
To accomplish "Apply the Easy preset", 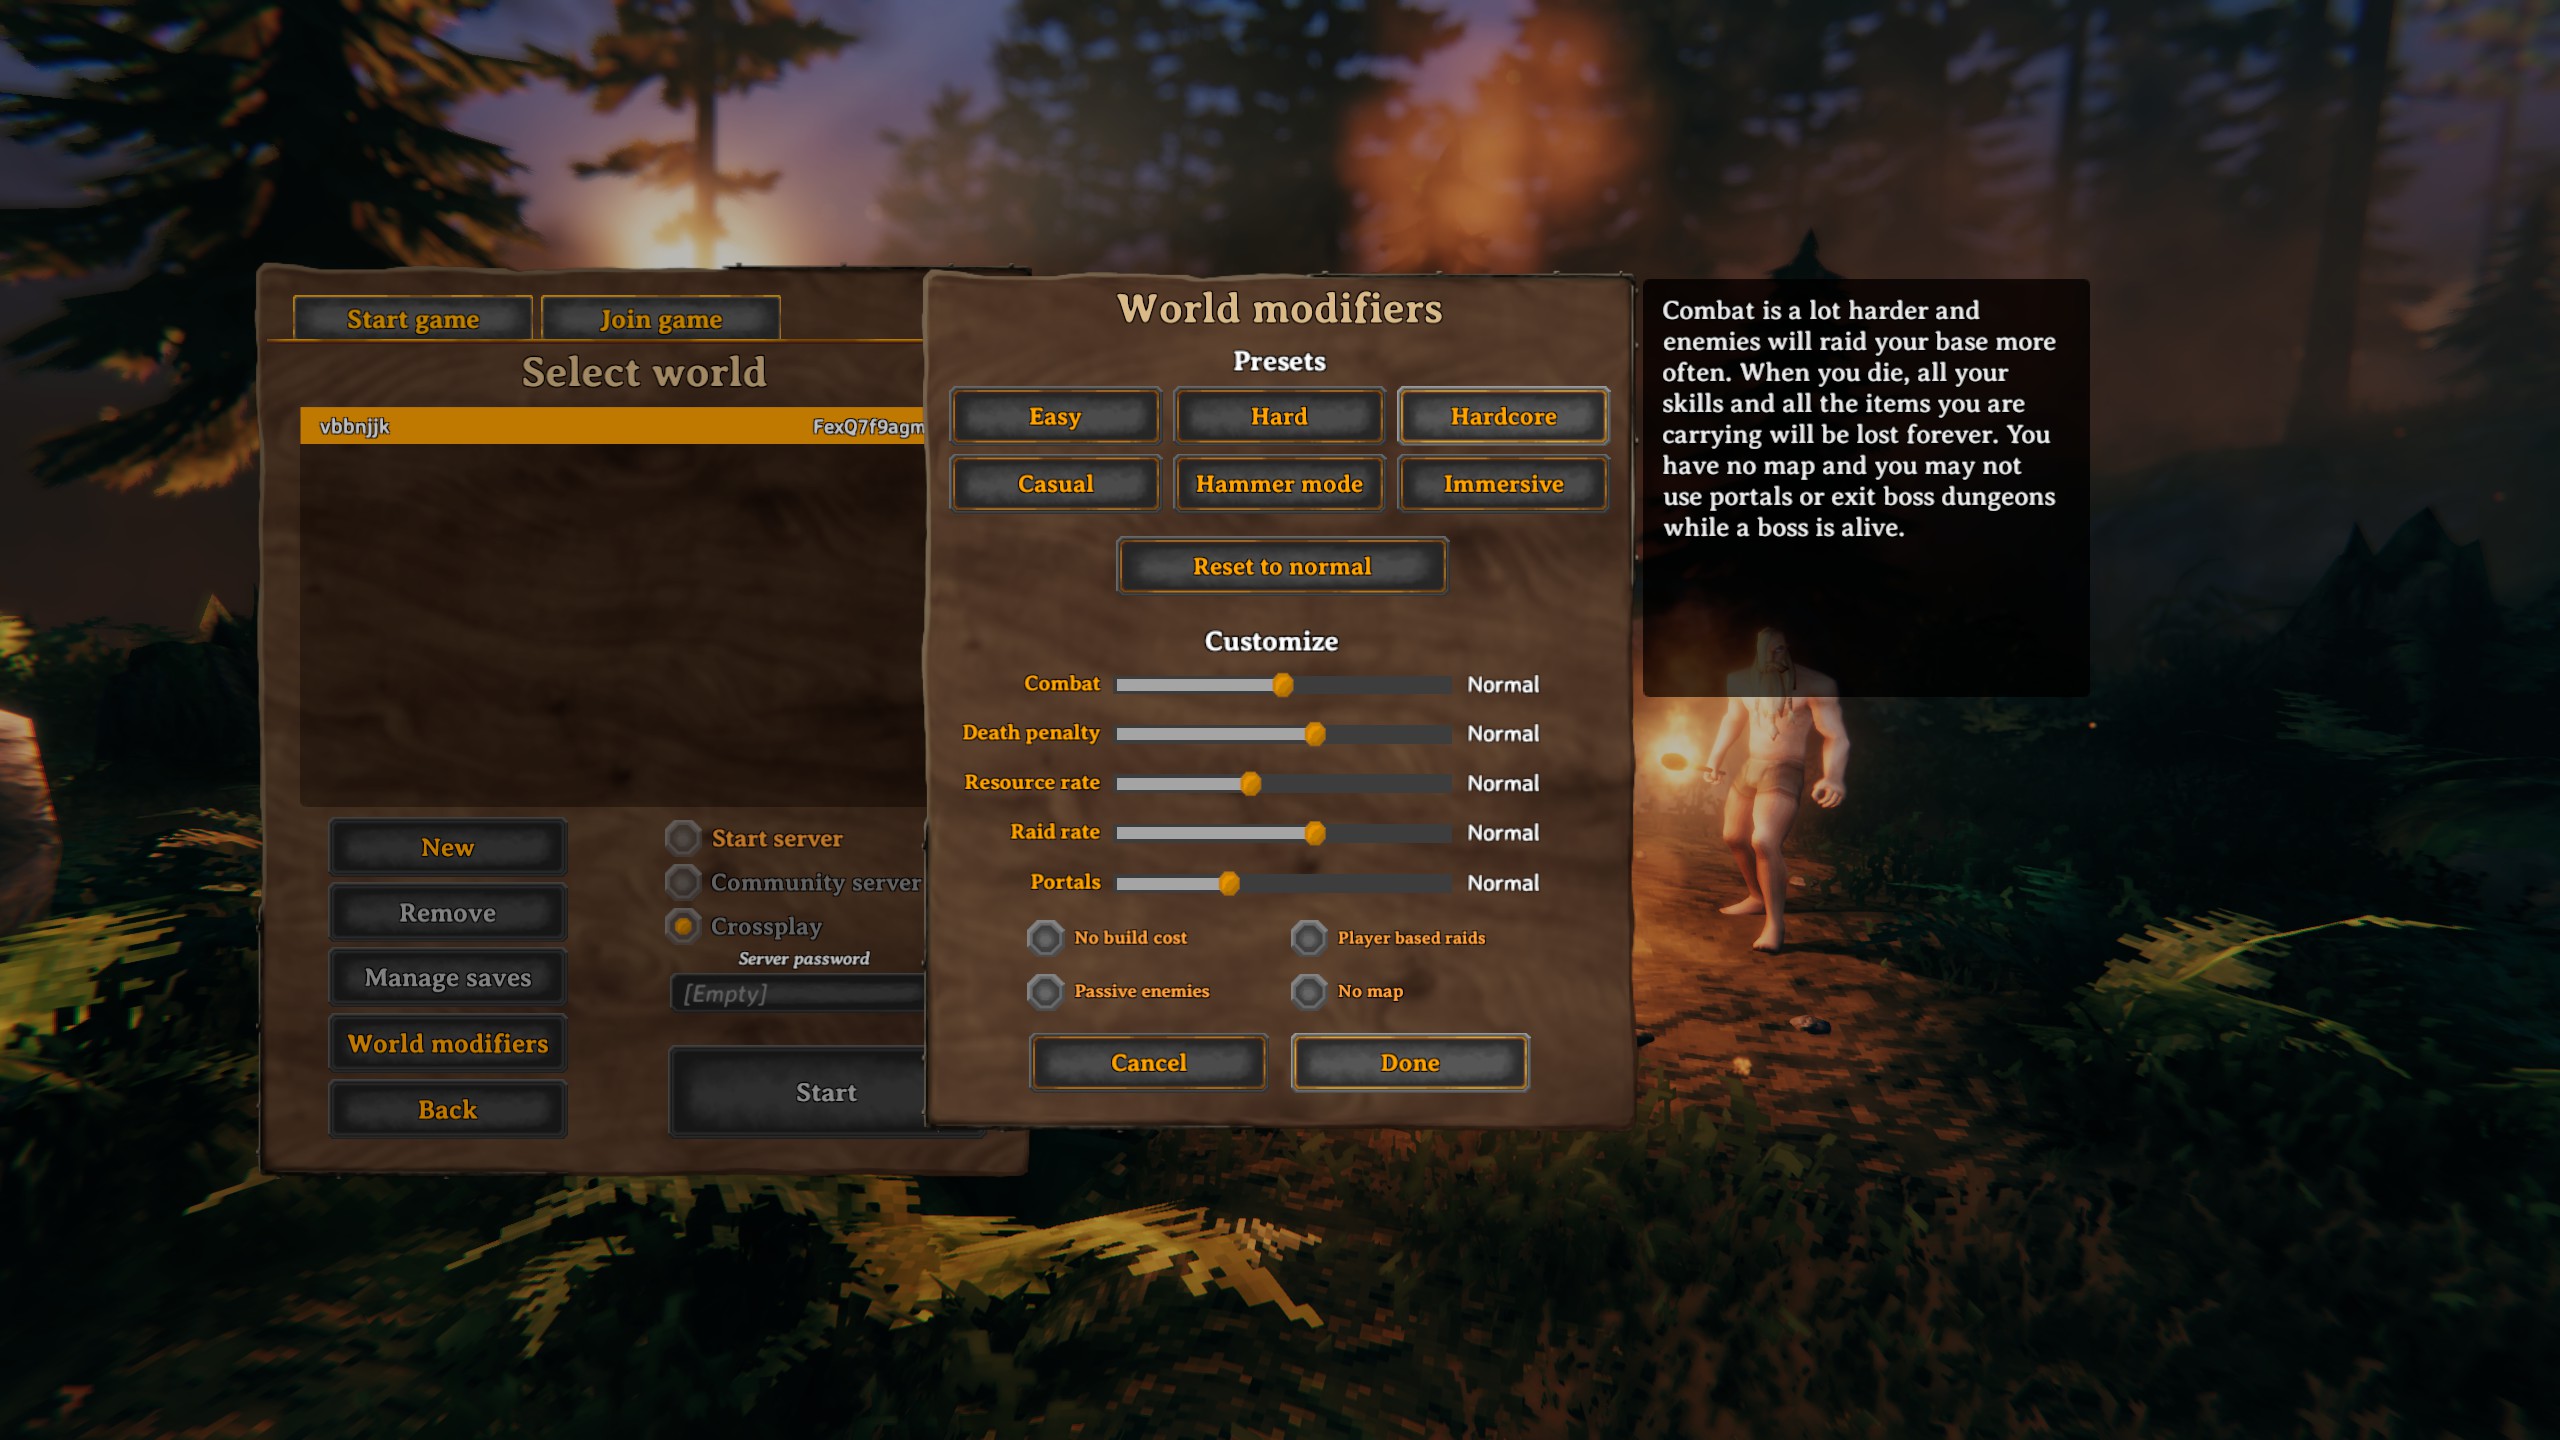I will pyautogui.click(x=1055, y=416).
